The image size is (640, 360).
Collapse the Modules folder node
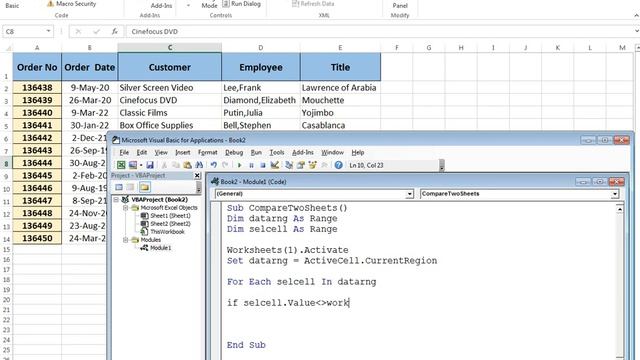(126, 240)
